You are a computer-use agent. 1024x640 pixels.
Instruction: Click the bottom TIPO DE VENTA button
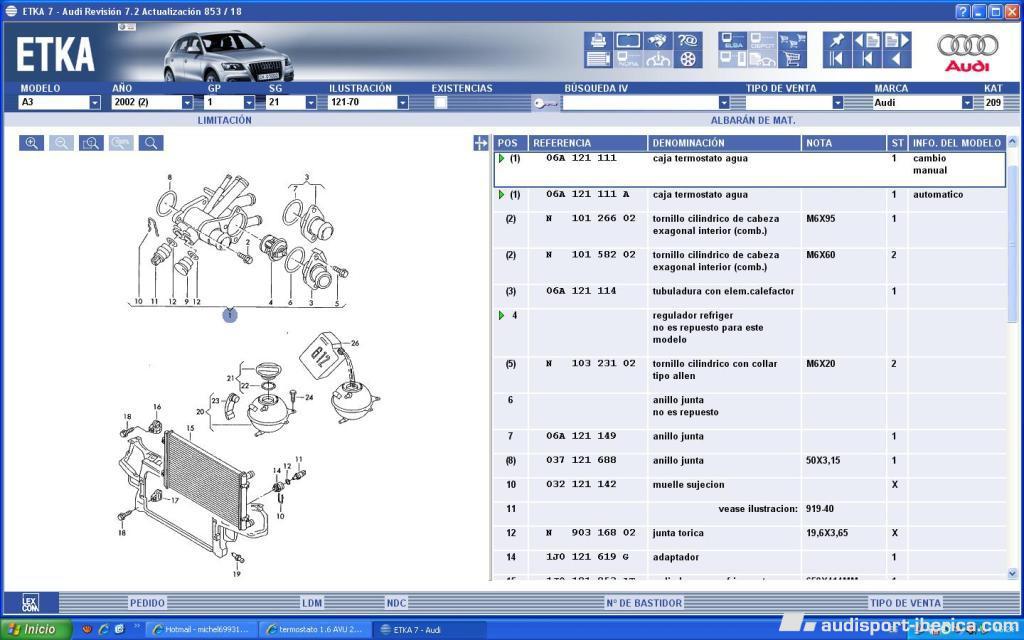pyautogui.click(x=905, y=603)
